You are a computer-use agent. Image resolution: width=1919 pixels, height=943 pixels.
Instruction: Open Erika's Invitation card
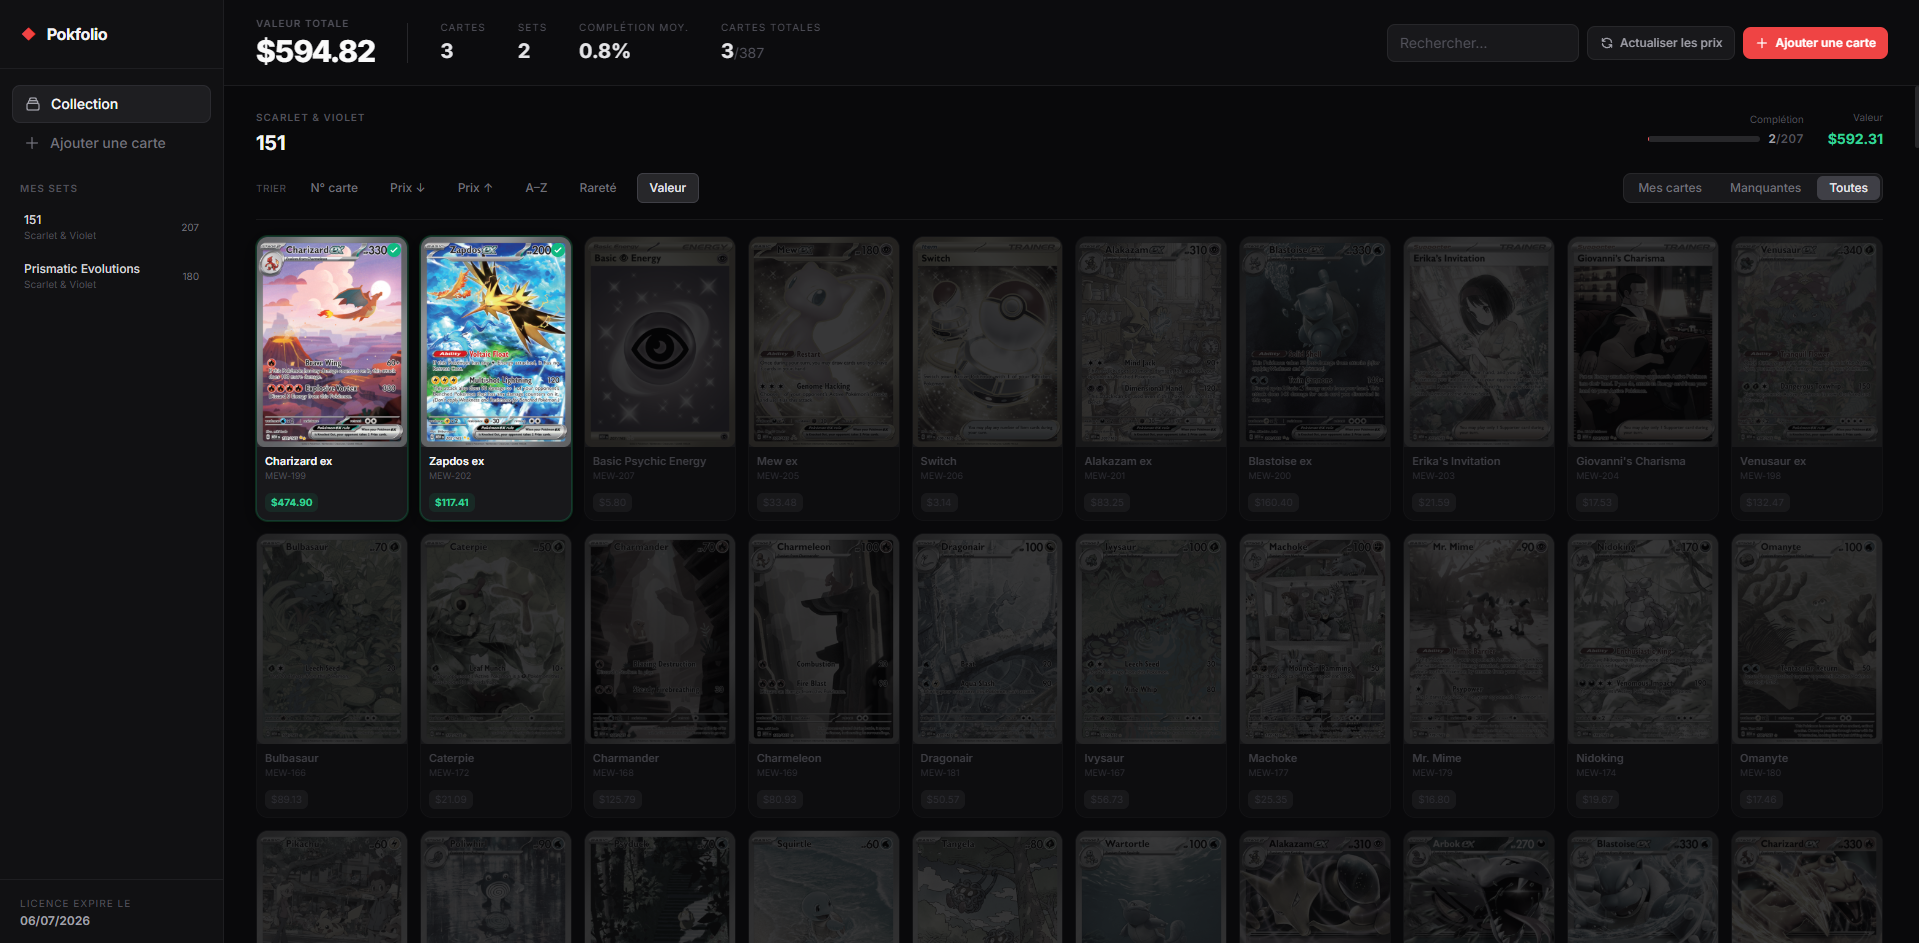[1479, 379]
